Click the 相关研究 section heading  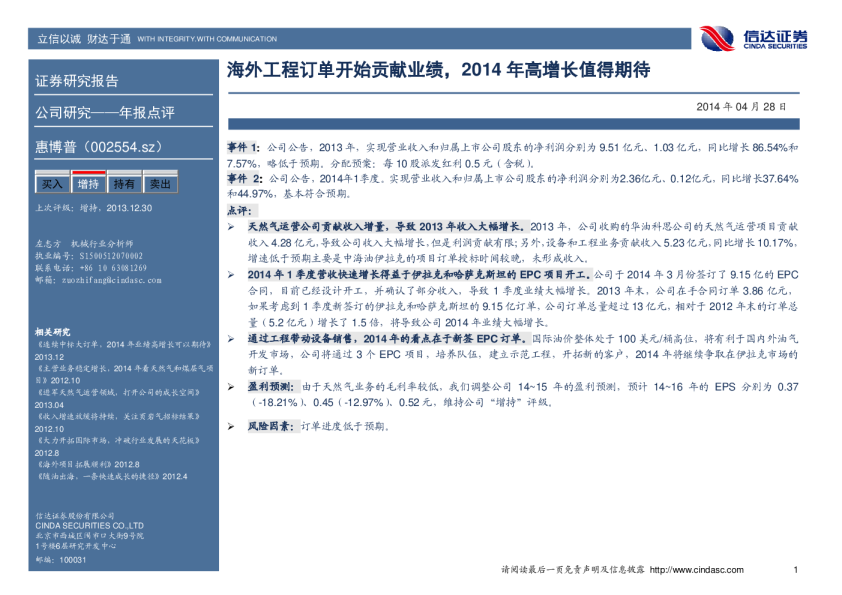tap(52, 331)
